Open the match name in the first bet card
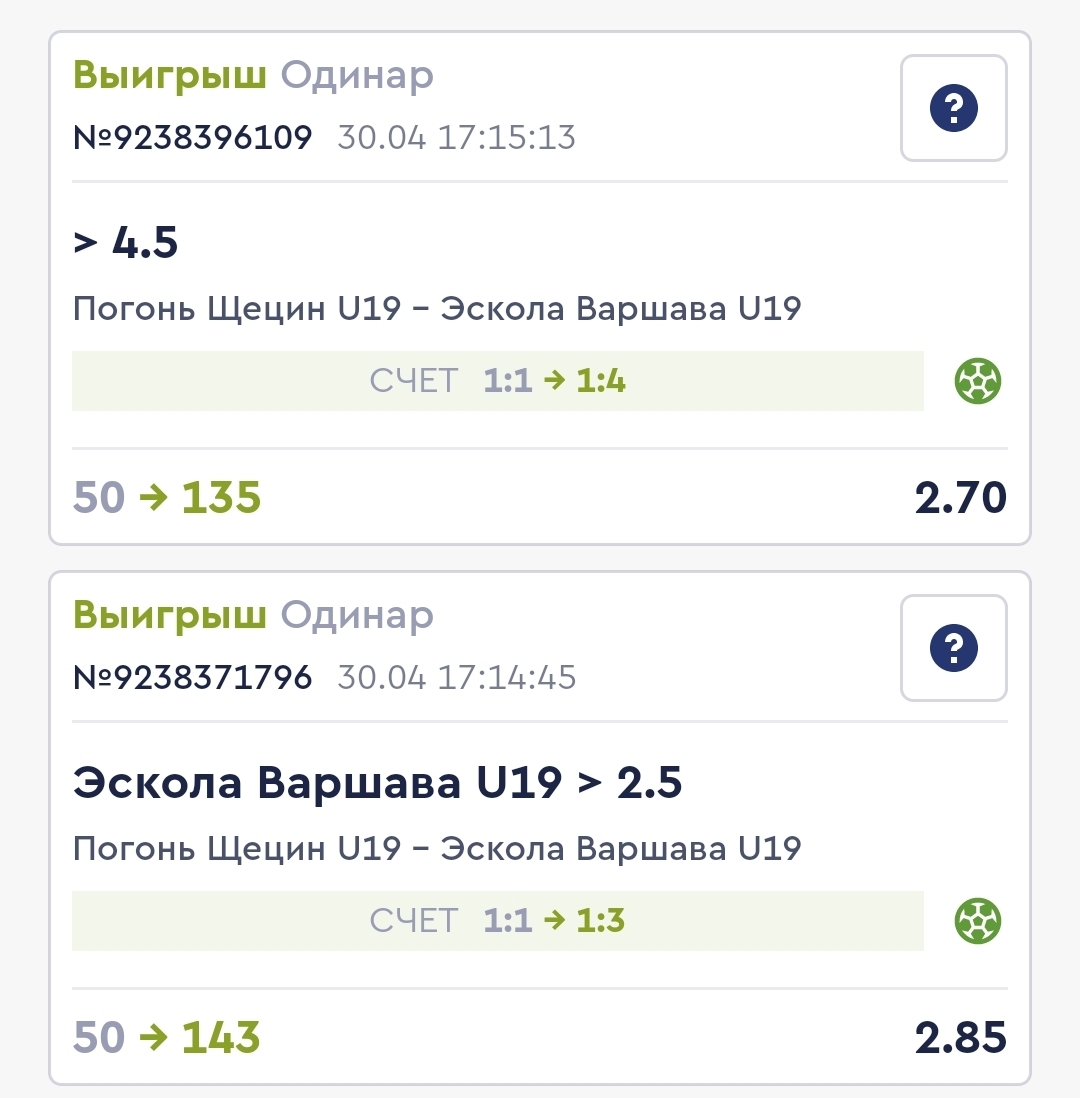 [x=437, y=308]
